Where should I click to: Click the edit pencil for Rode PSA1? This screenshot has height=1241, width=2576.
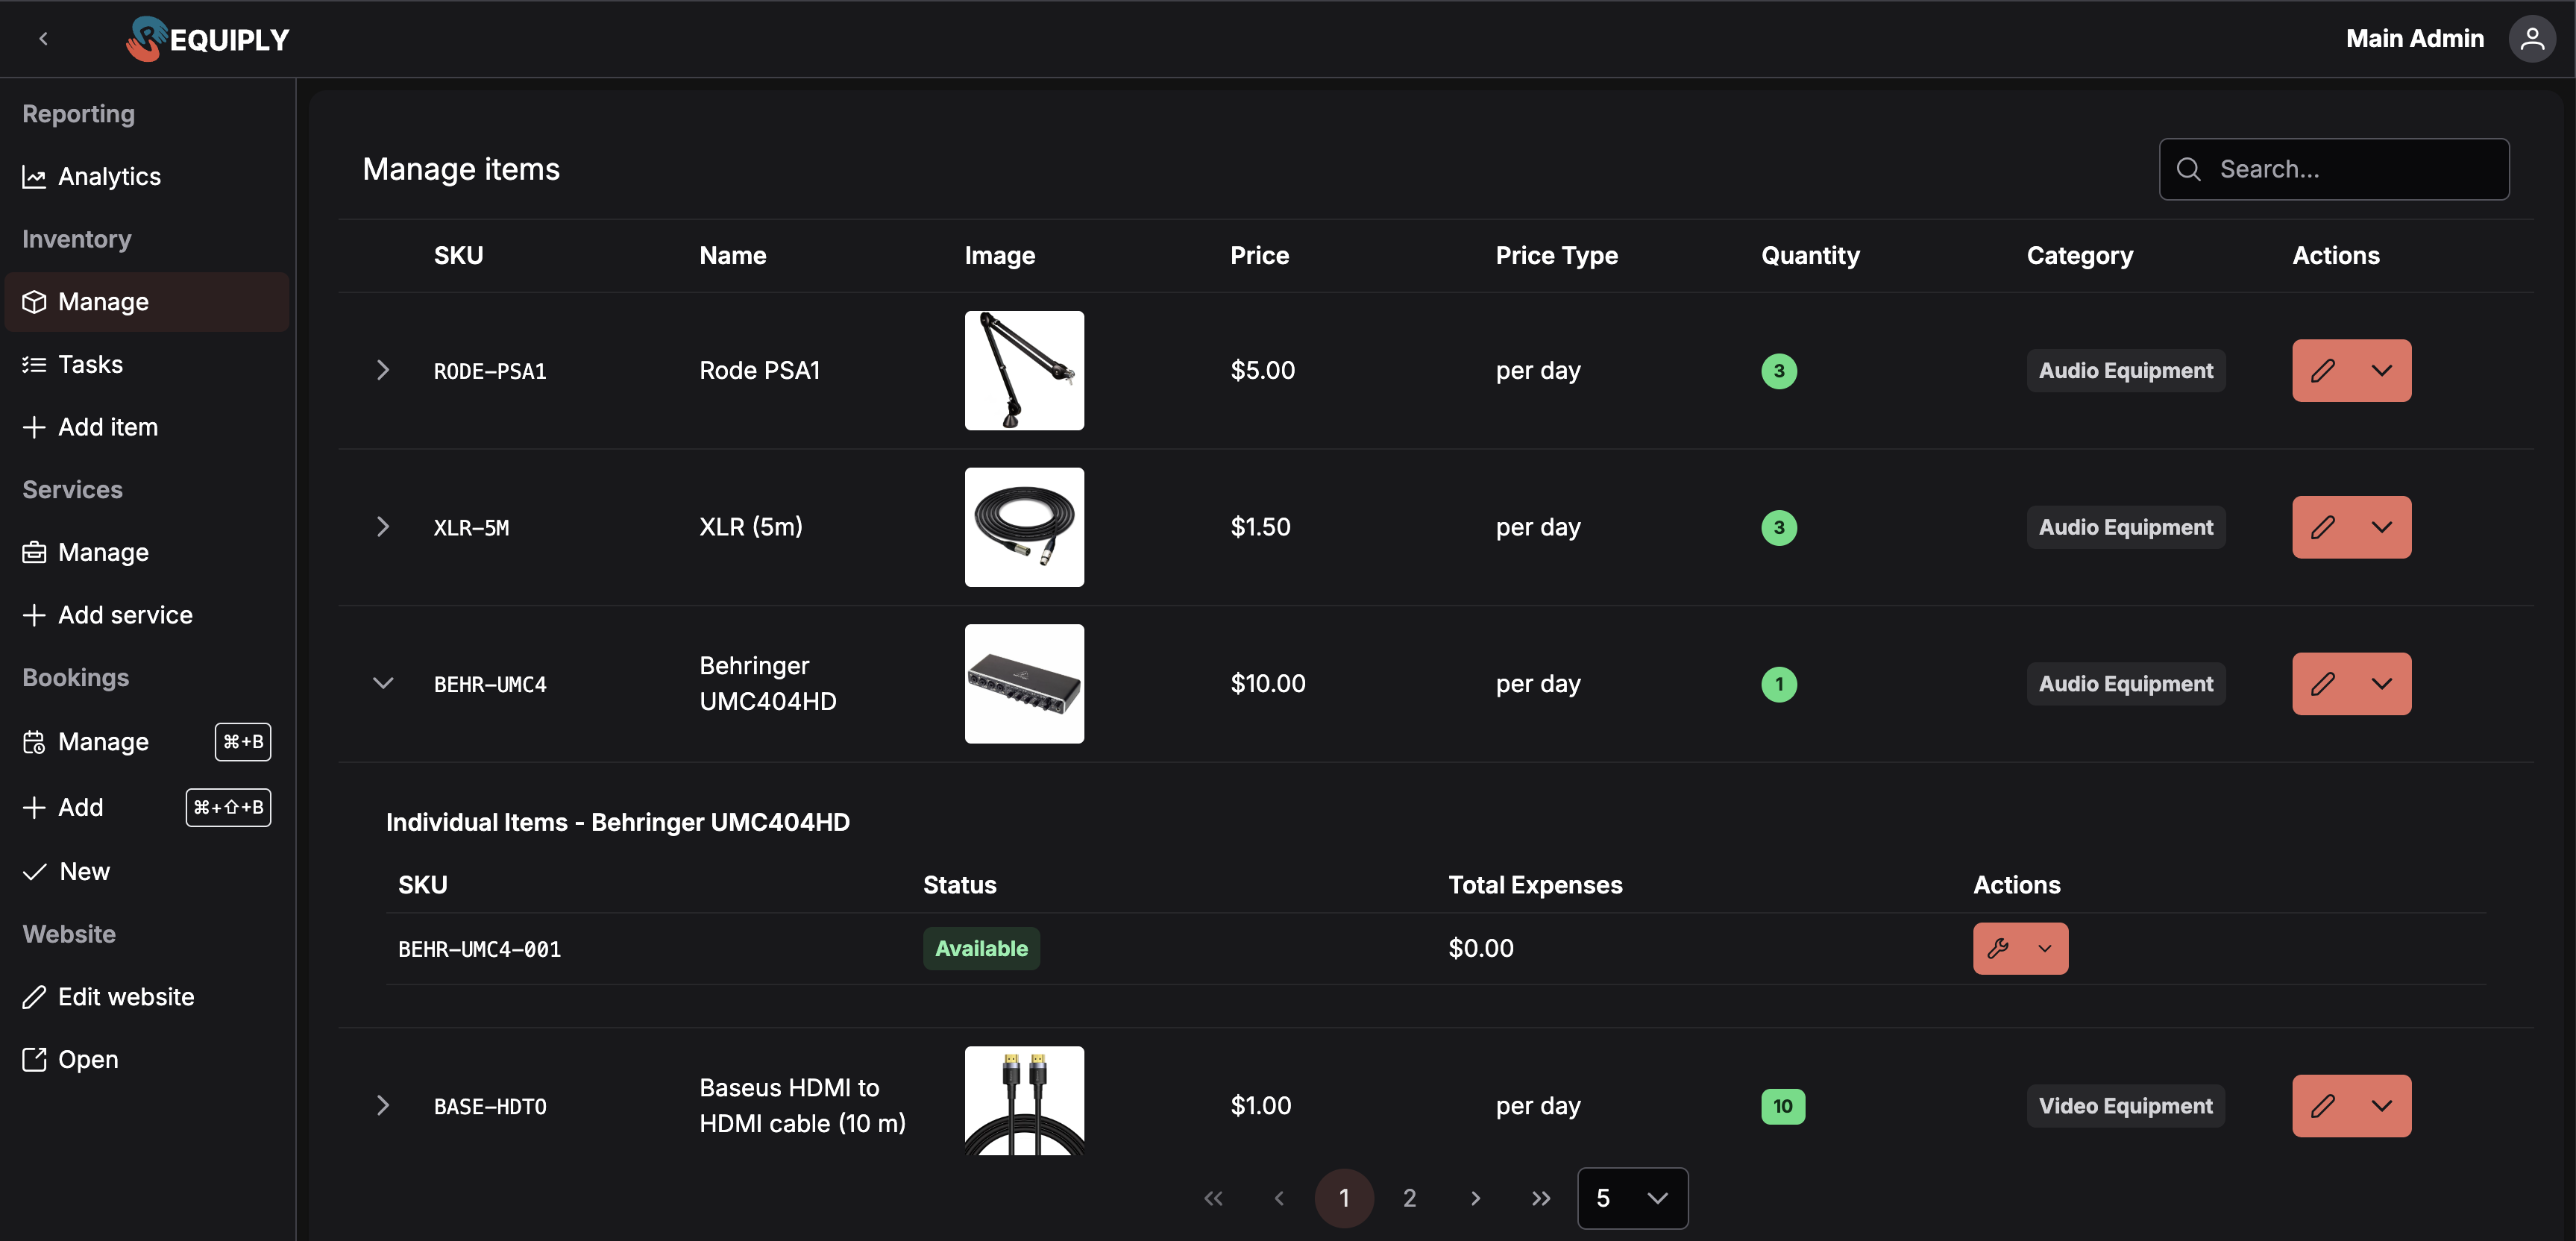point(2322,371)
